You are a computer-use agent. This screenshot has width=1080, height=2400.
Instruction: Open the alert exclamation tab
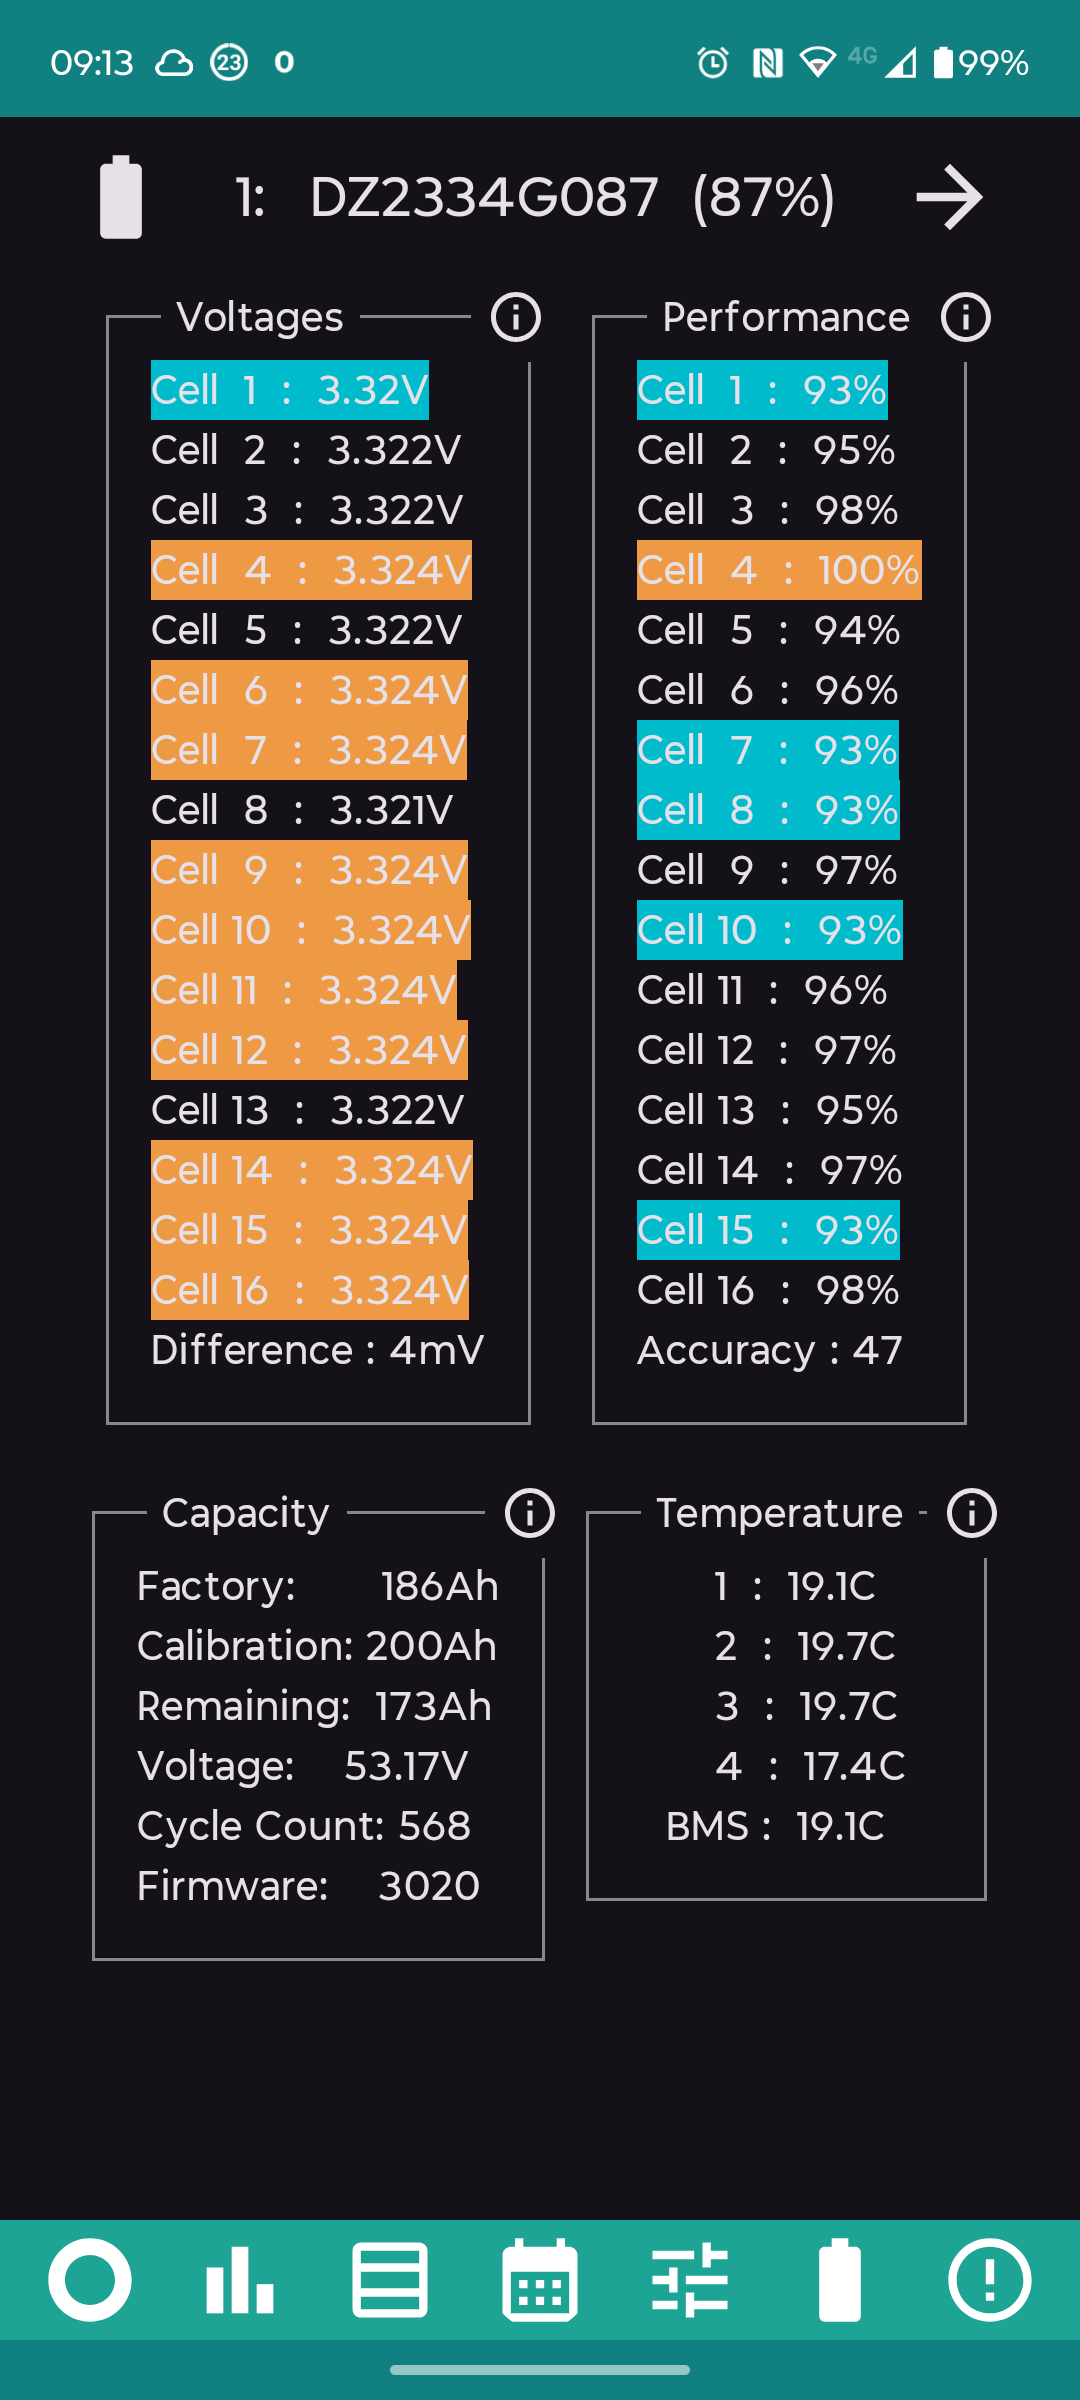tap(990, 2280)
